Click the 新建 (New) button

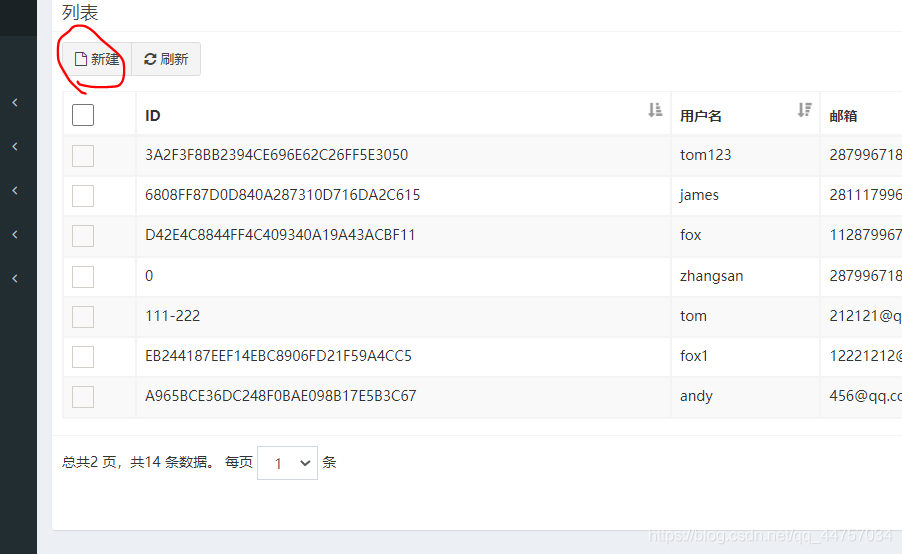[x=97, y=59]
